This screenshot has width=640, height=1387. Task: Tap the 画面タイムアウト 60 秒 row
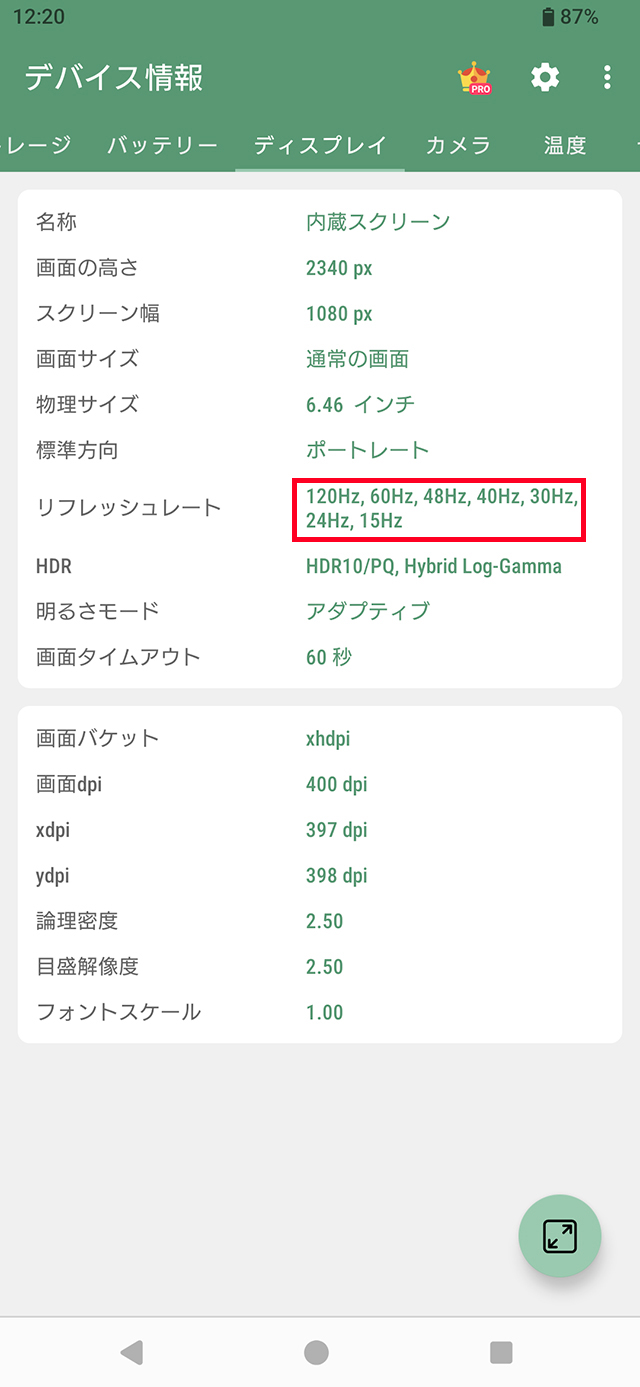coord(320,657)
